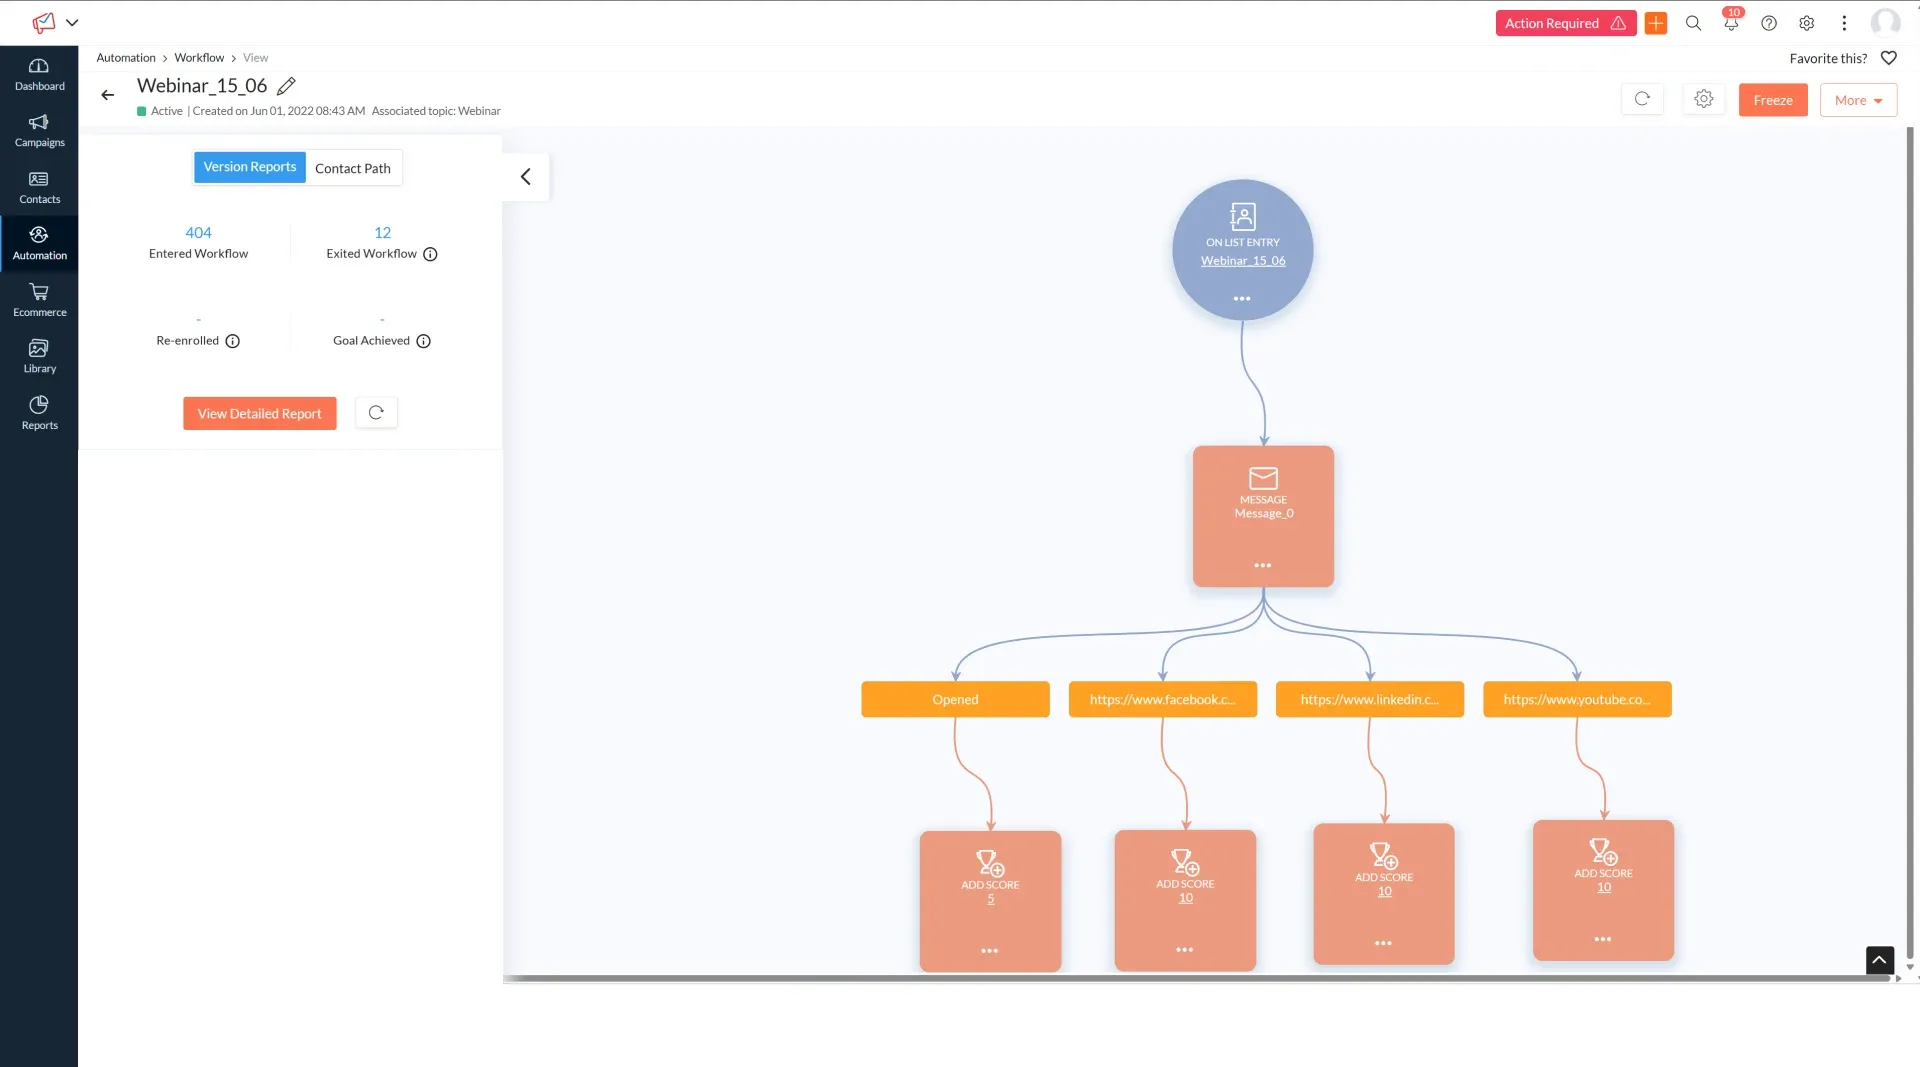Click the Freeze button
This screenshot has width=1920, height=1067.
[x=1773, y=100]
